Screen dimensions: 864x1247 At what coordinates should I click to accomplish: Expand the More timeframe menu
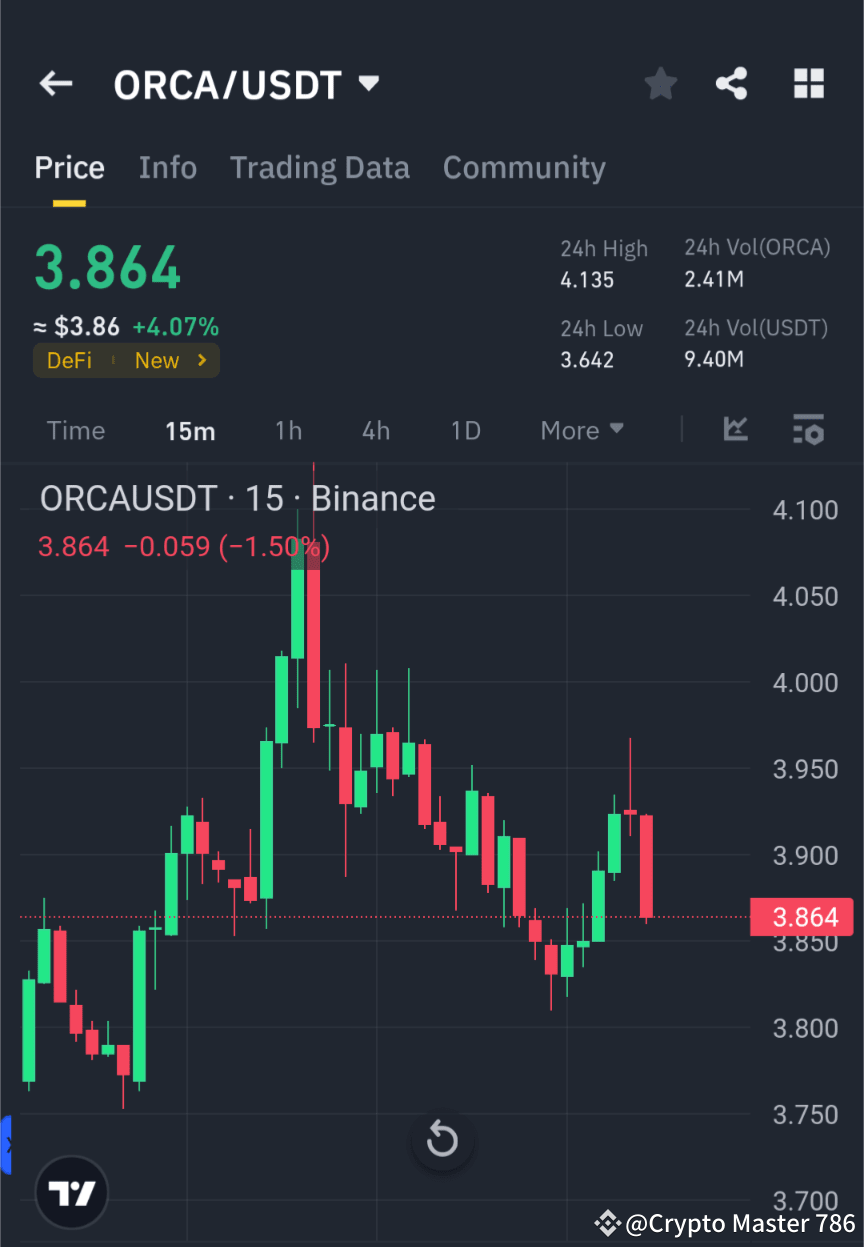coord(581,430)
